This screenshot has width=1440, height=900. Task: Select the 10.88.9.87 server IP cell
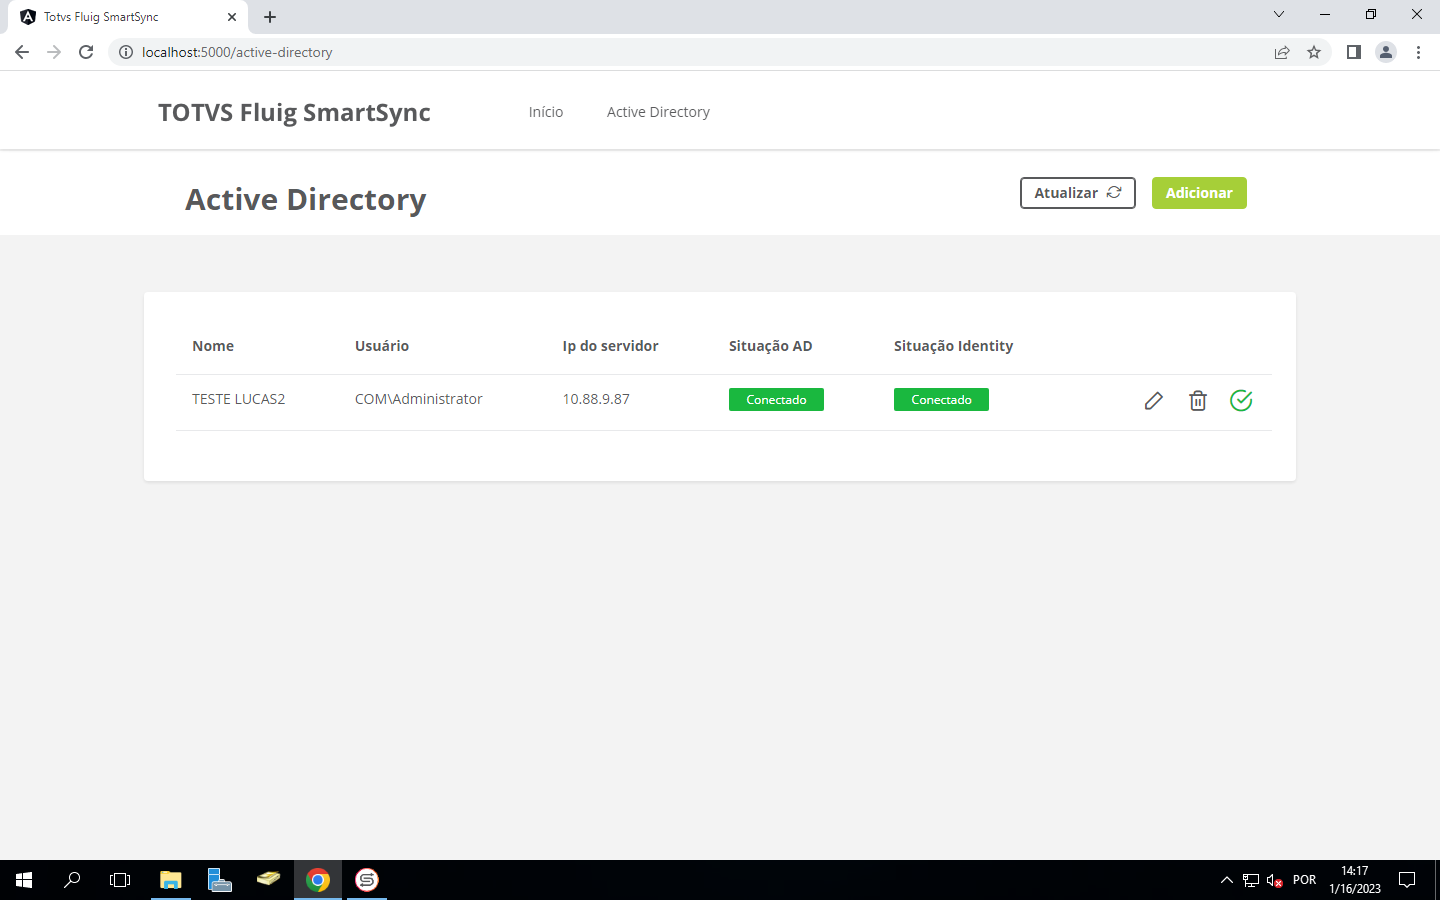click(x=596, y=399)
